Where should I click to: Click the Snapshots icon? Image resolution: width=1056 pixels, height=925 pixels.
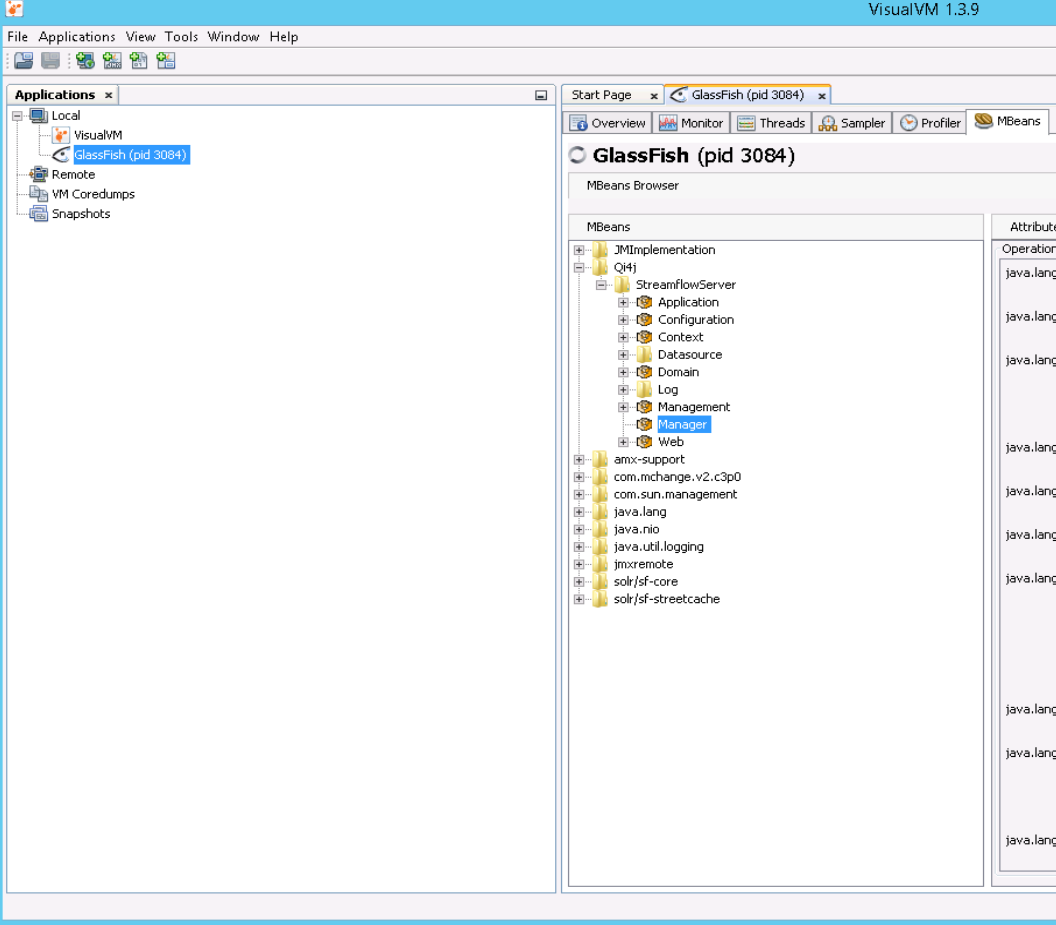click(x=38, y=214)
